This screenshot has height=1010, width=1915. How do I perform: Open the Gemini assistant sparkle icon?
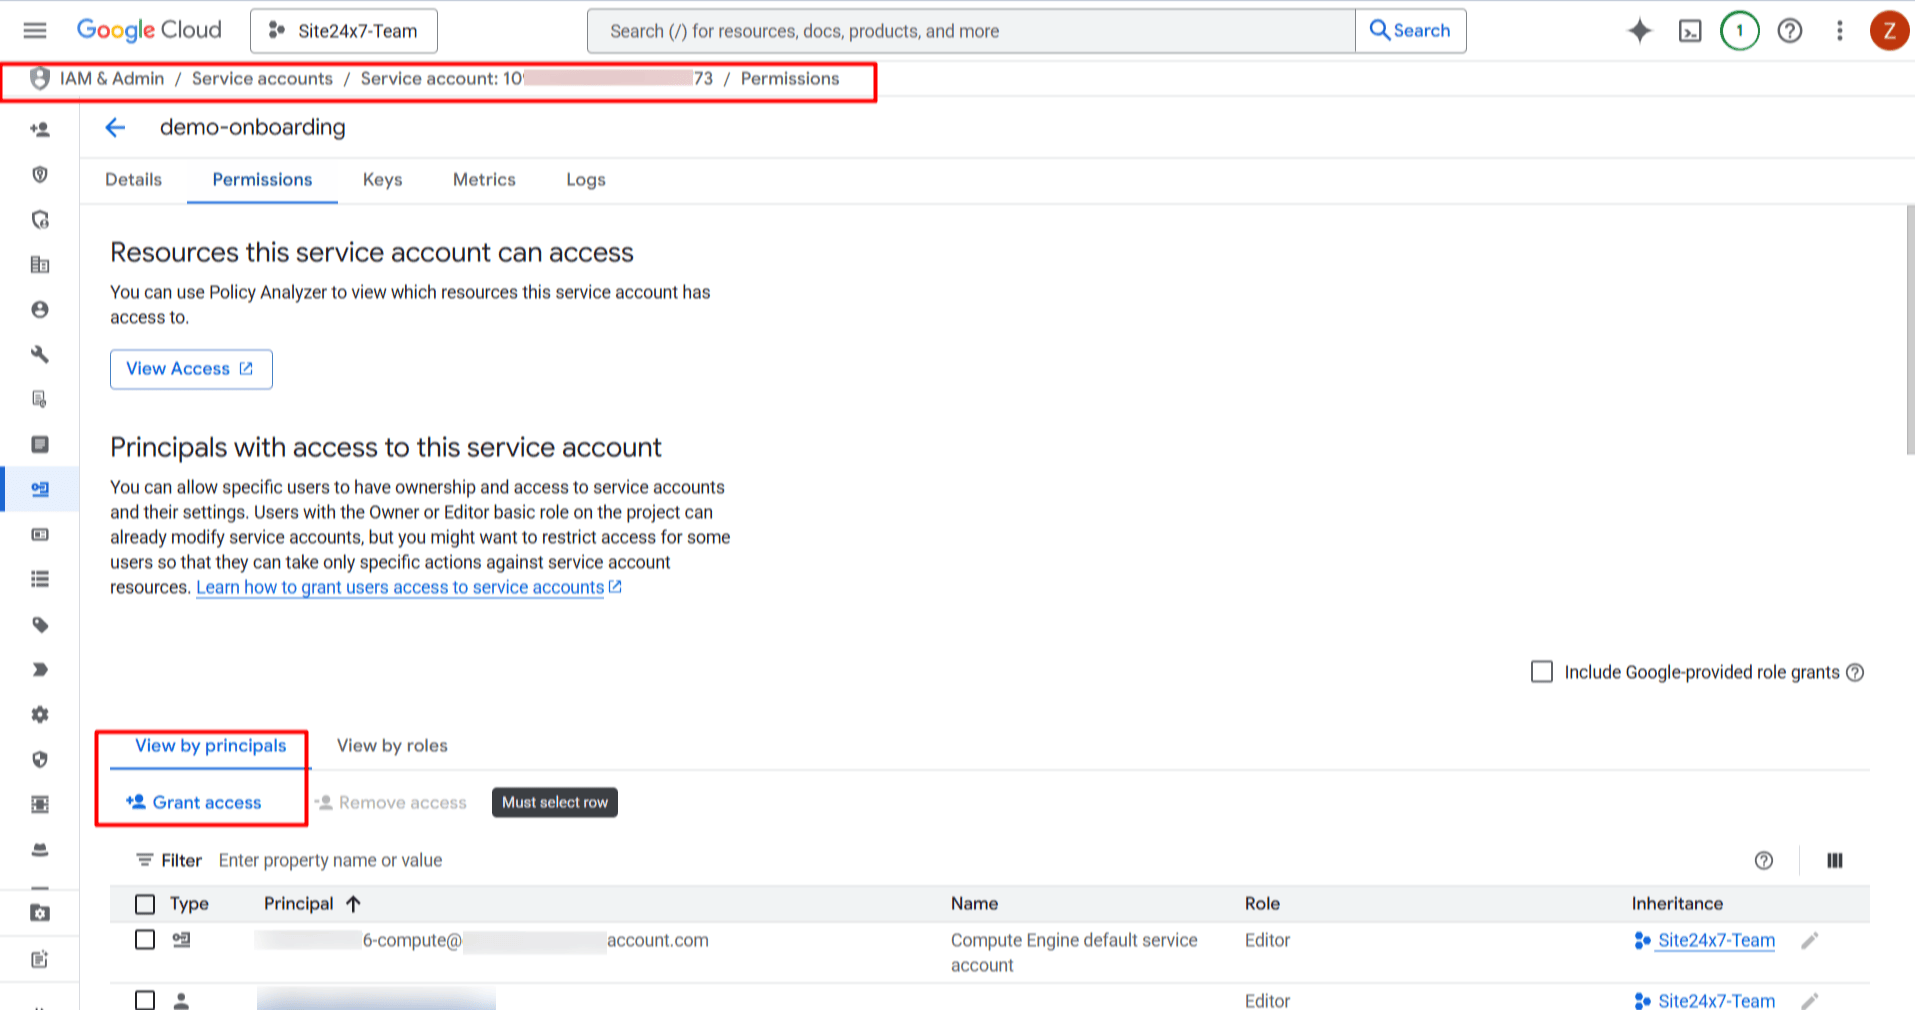[x=1639, y=31]
